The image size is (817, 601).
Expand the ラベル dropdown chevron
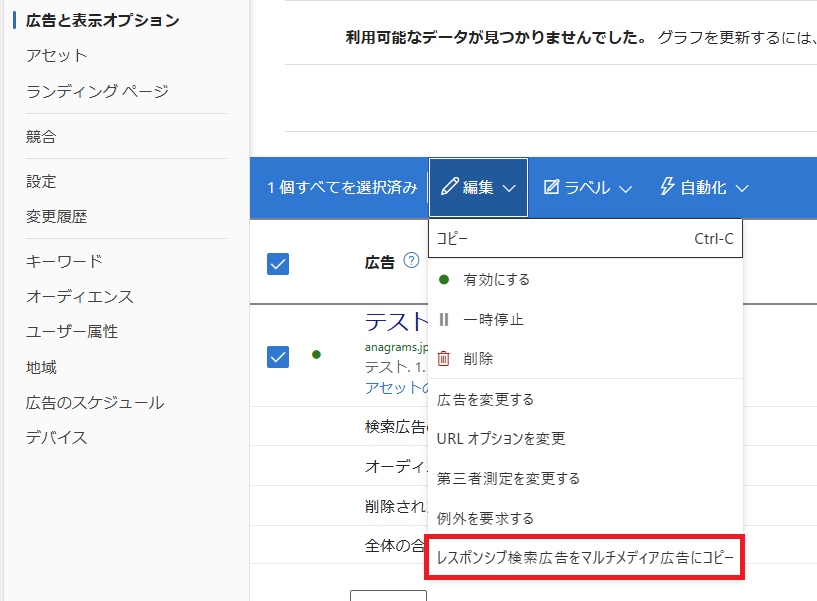coord(625,188)
